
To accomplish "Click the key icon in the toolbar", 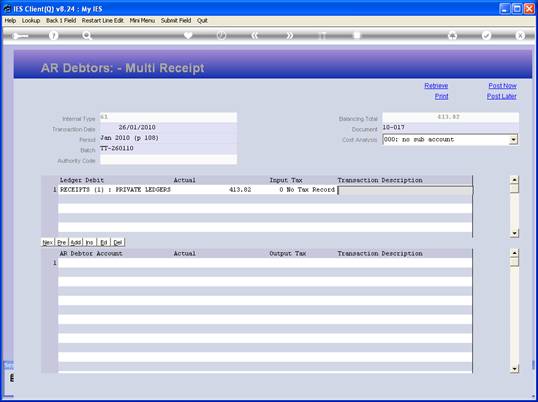I will point(20,36).
